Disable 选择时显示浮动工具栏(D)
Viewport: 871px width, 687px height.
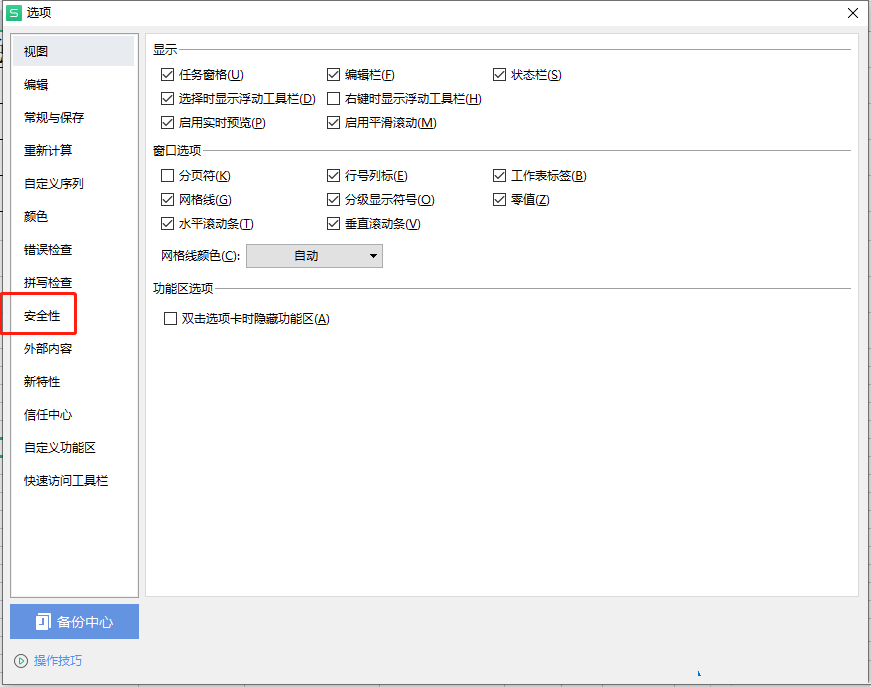(x=167, y=98)
